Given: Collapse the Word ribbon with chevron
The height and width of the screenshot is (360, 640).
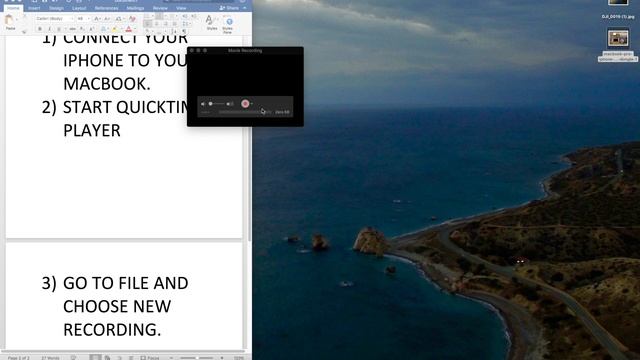Looking at the screenshot, I should pos(245,8).
